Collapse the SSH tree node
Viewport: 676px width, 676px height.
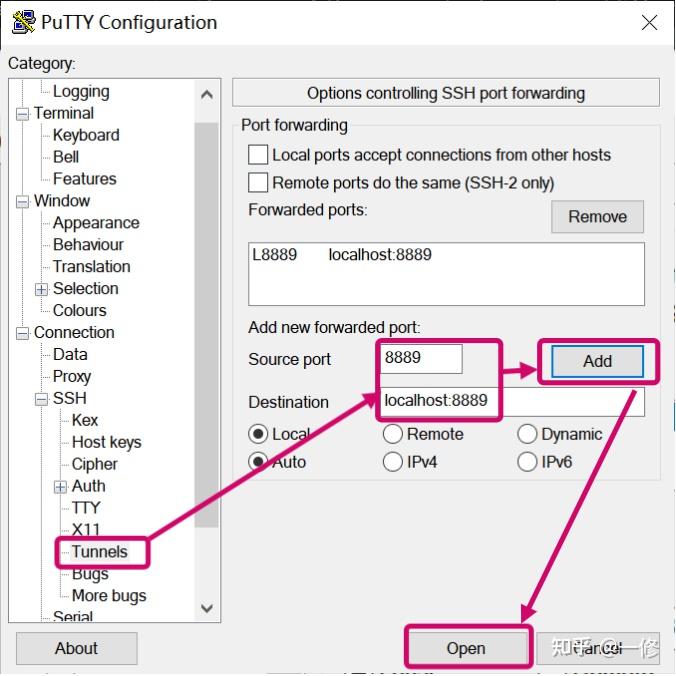tap(42, 399)
